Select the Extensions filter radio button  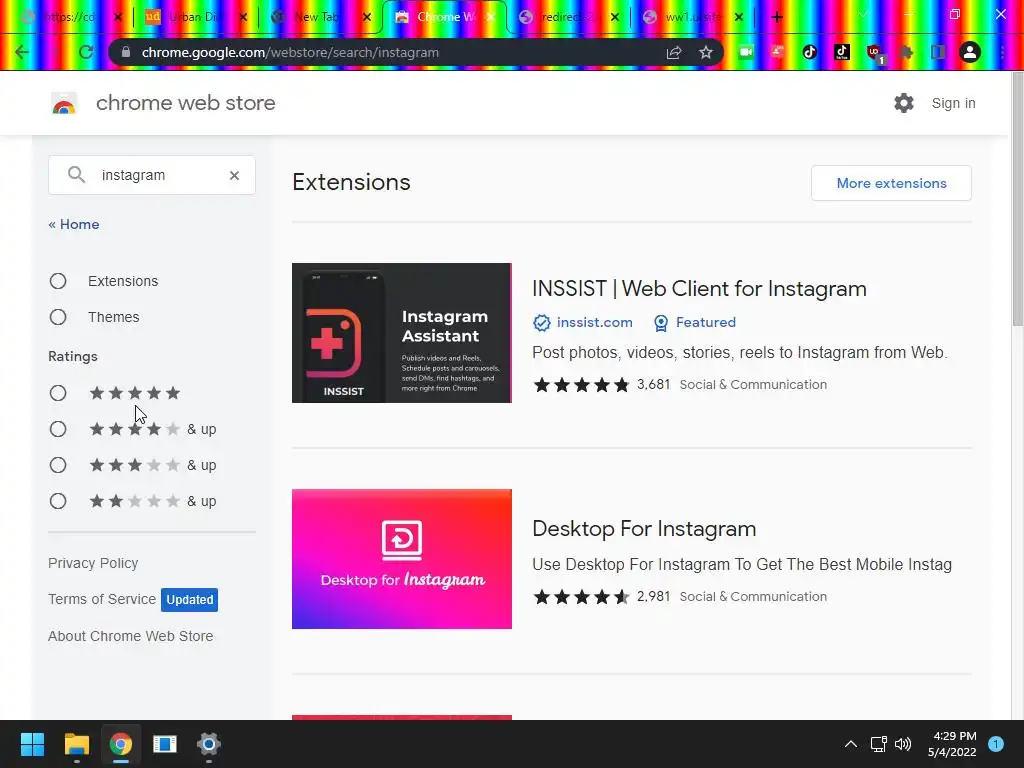pos(58,281)
